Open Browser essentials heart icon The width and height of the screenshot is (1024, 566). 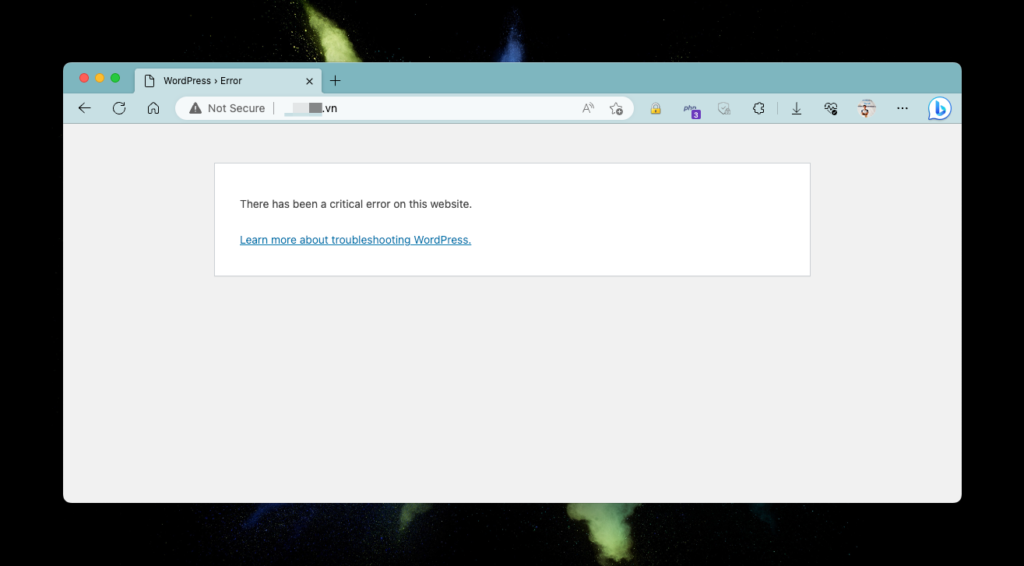point(831,108)
